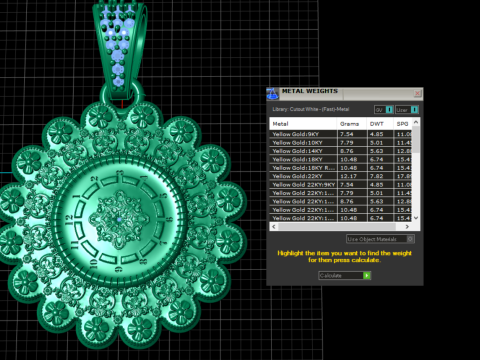Select the Yellow Gold:22KY row
The width and height of the screenshot is (480, 360).
(x=341, y=176)
